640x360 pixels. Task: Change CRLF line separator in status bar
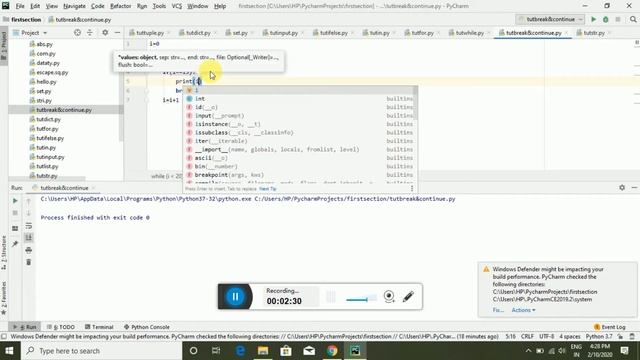527,337
